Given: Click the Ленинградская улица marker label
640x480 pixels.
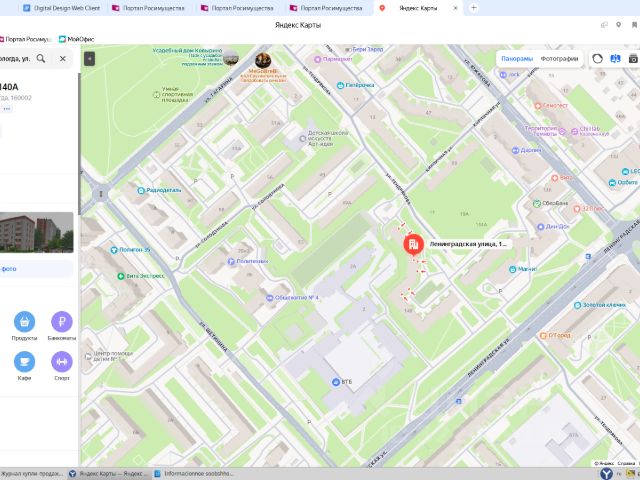Looking at the screenshot, I should 468,244.
